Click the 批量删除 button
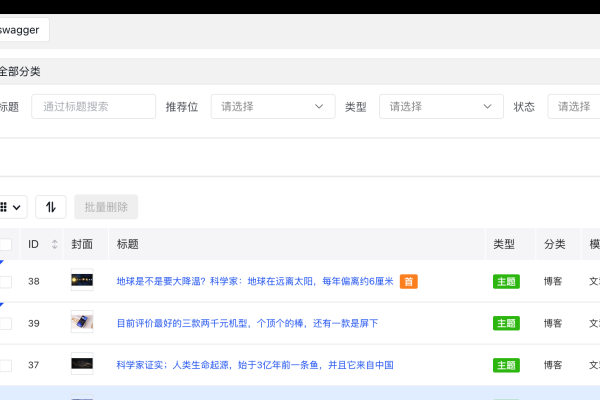This screenshot has height=400, width=600. coord(106,207)
